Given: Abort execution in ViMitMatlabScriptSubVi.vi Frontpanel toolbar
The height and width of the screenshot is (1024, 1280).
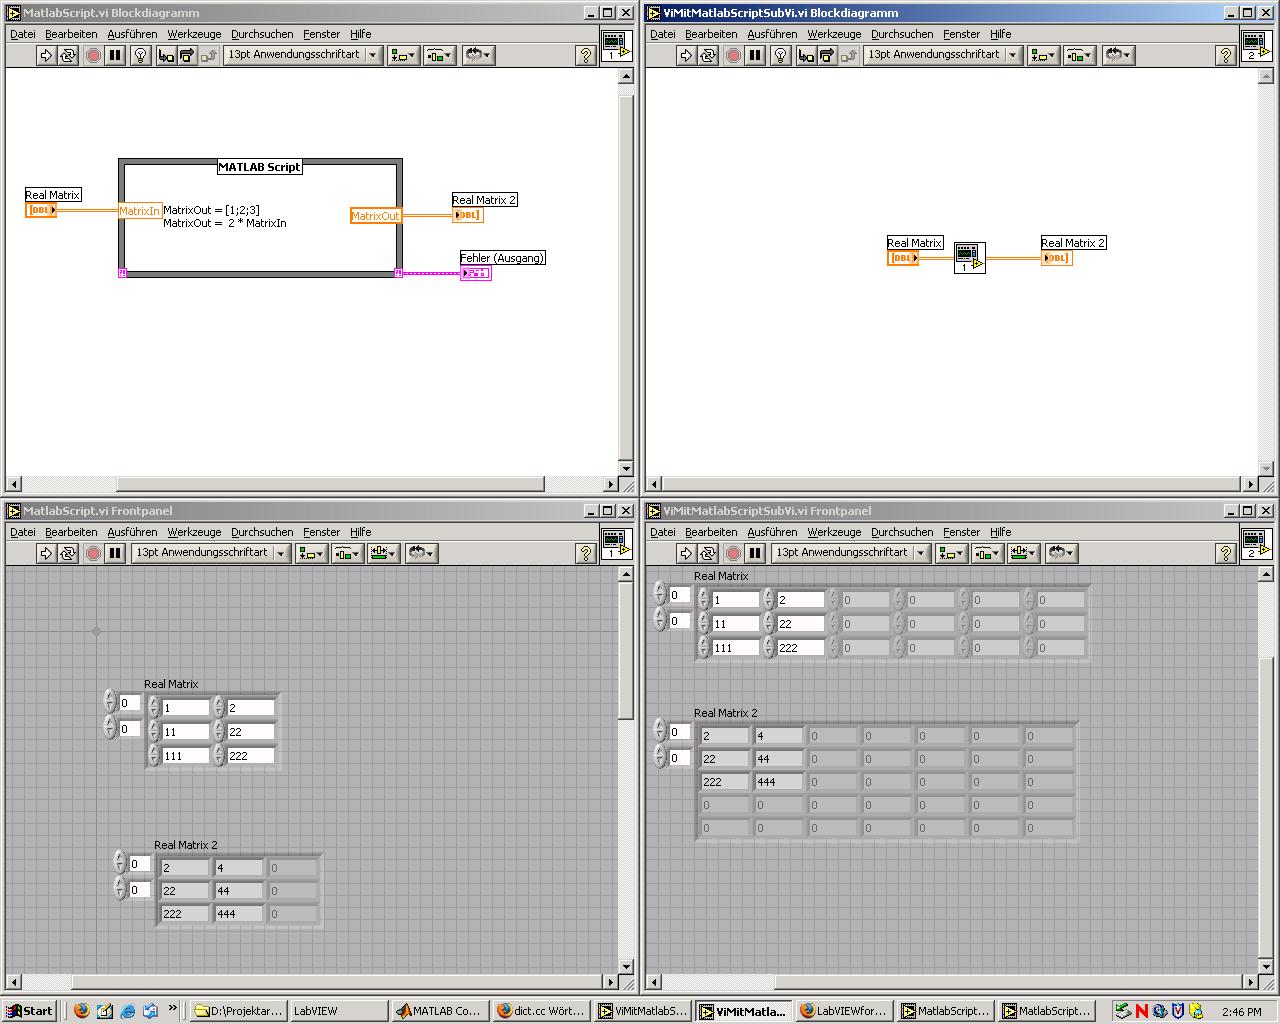Looking at the screenshot, I should (733, 553).
